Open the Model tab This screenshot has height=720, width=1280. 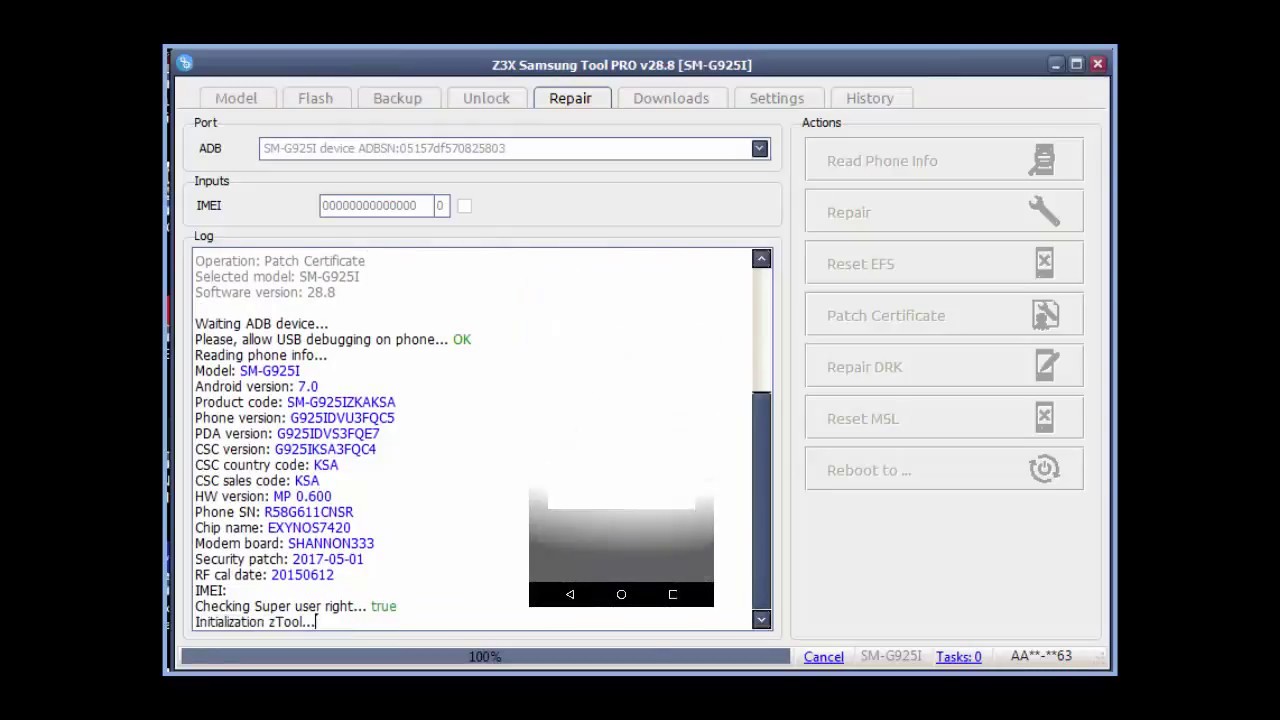pos(236,98)
